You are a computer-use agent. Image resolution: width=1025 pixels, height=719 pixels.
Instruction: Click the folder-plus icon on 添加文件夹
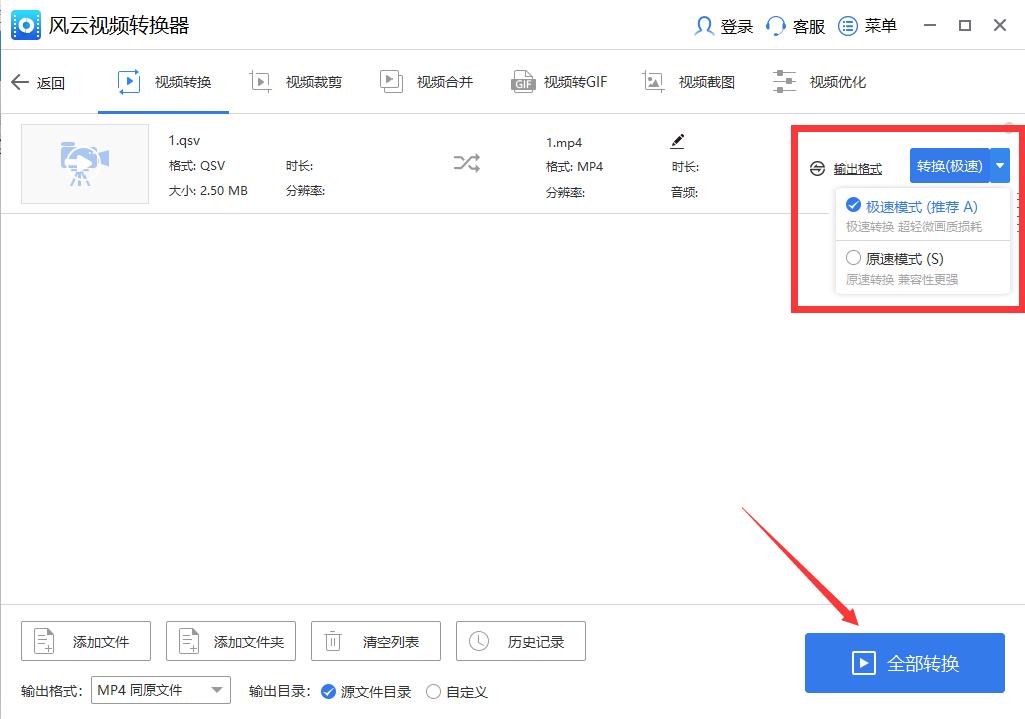pos(189,641)
